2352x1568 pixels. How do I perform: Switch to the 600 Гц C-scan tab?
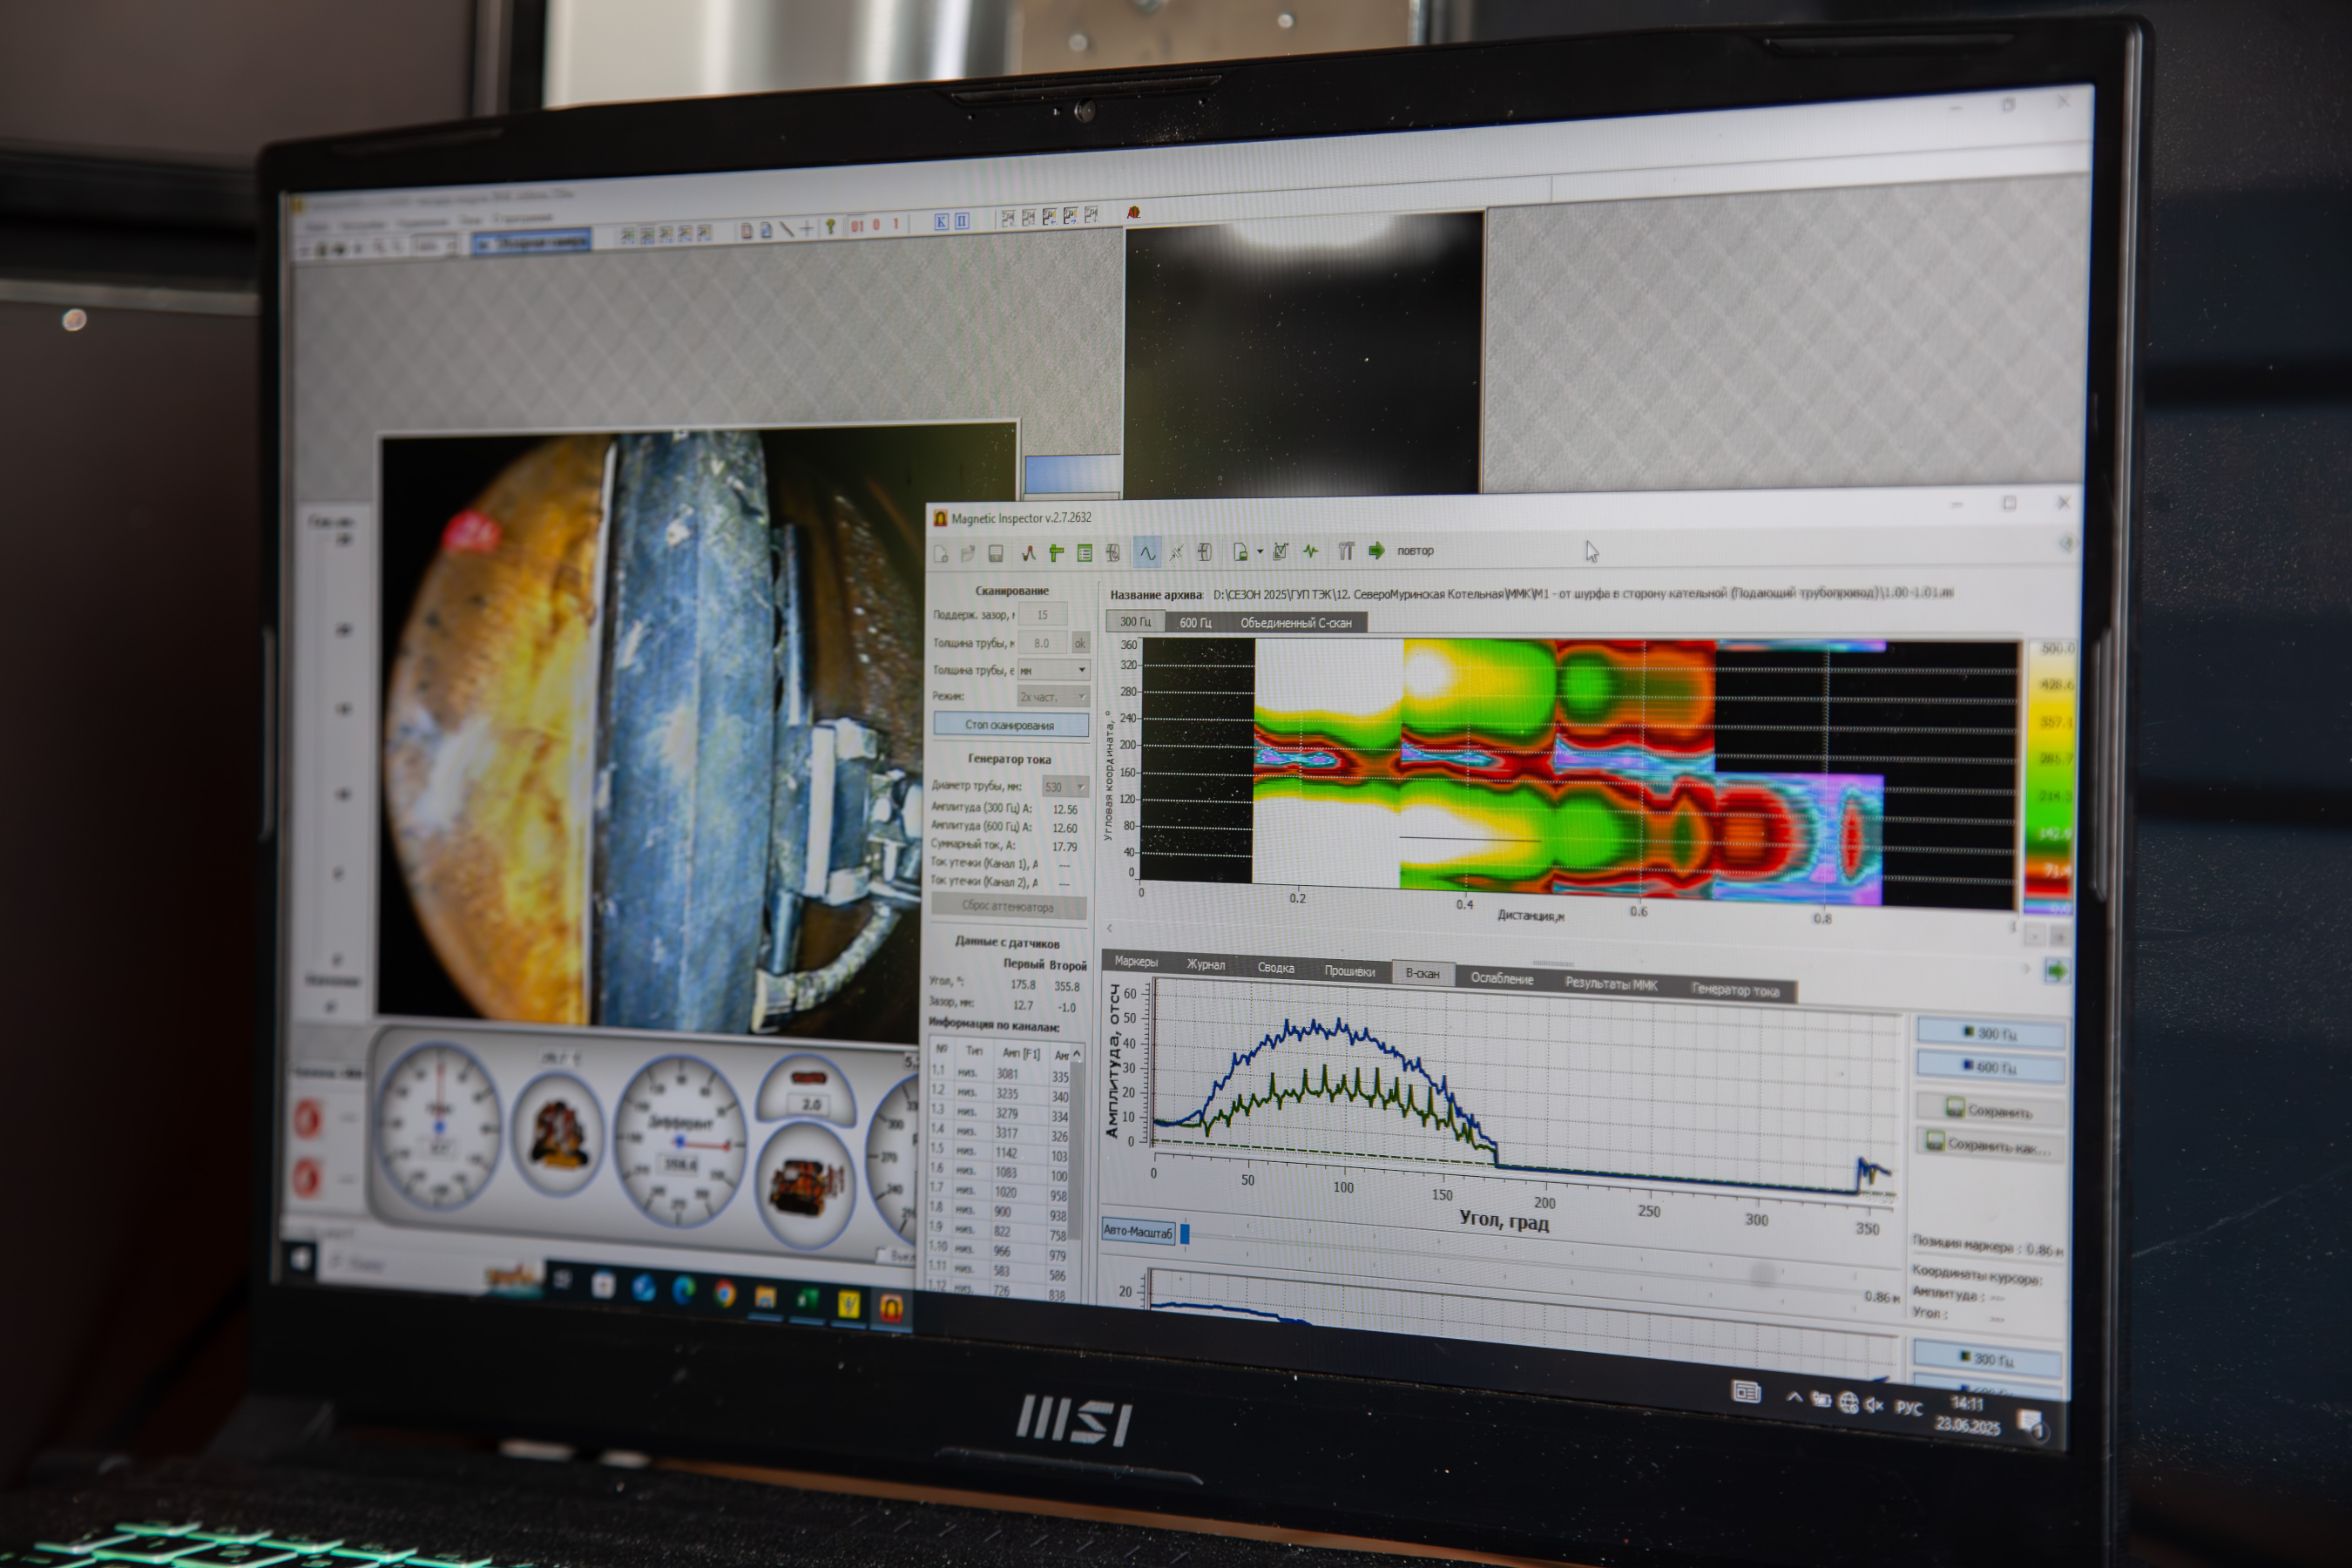tap(1195, 623)
